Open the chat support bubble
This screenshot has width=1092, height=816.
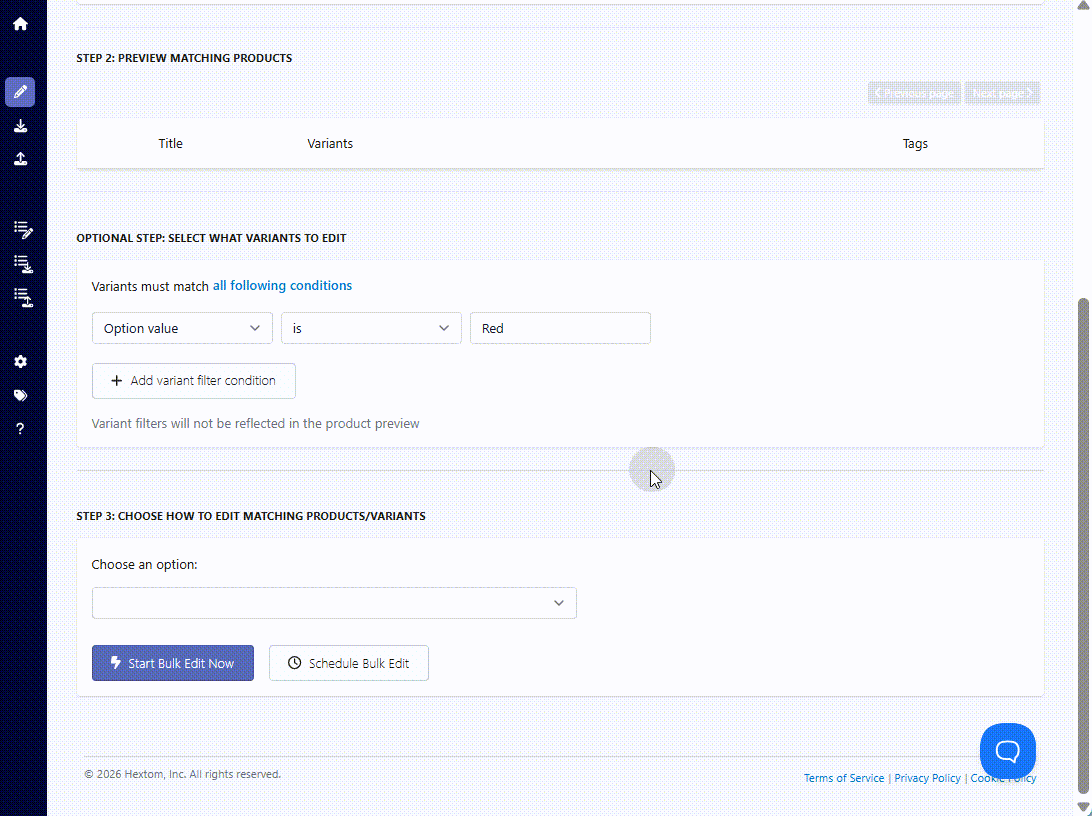point(1007,750)
